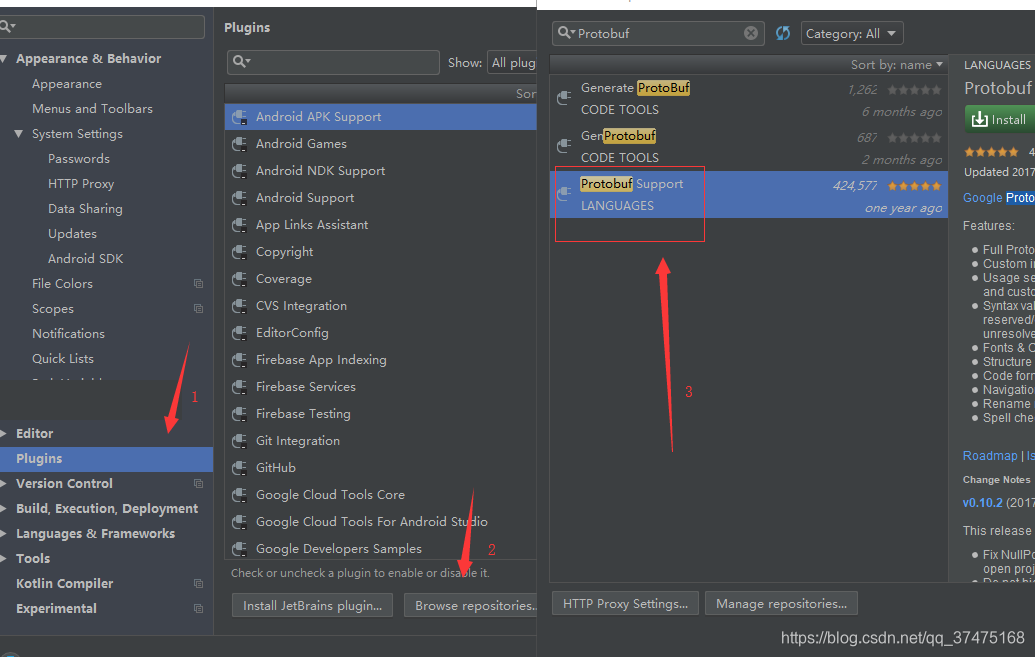Open the Passwords settings page
The width and height of the screenshot is (1035, 657).
click(x=79, y=159)
